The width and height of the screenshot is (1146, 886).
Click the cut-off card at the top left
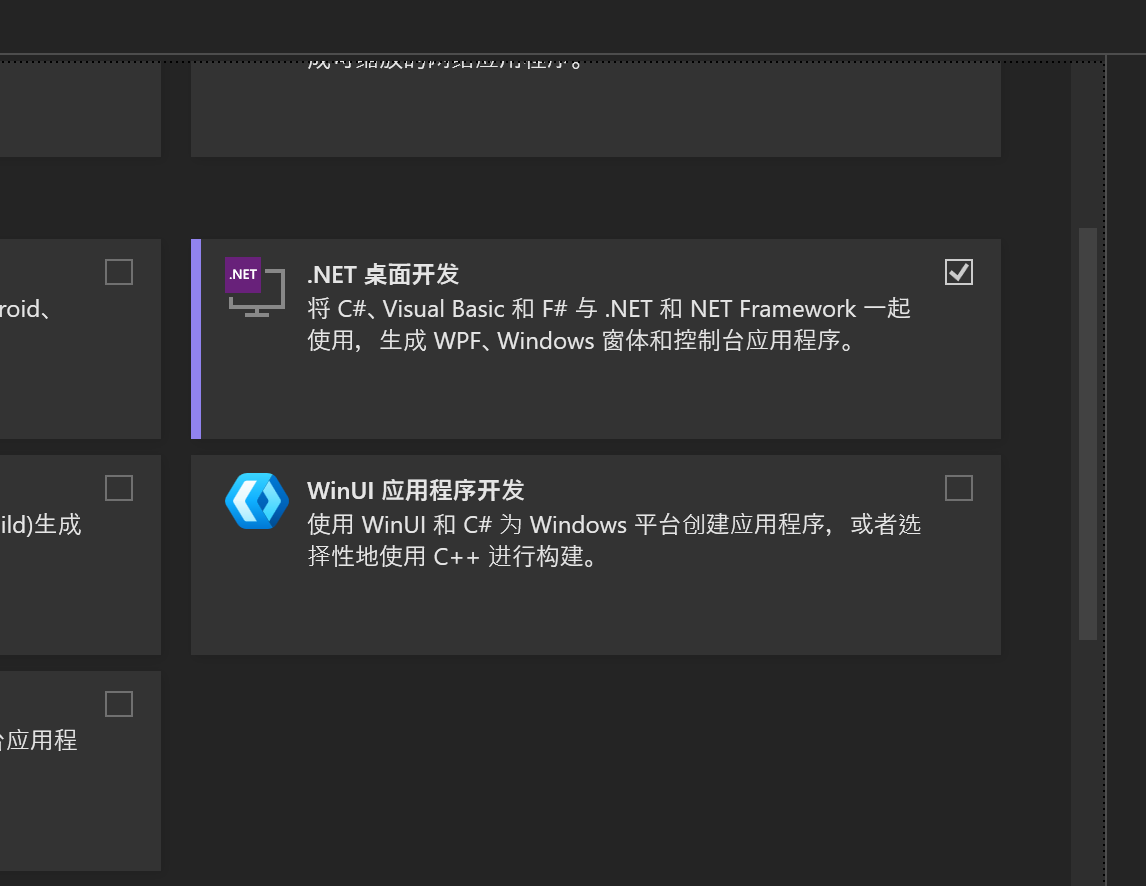tap(80, 110)
